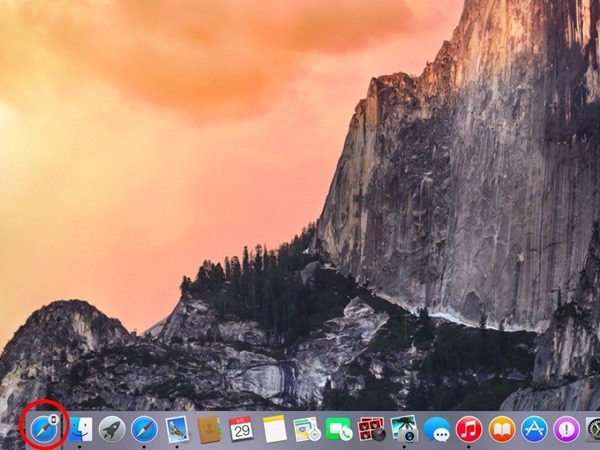Launch the green FaceTime icon

coord(339,429)
